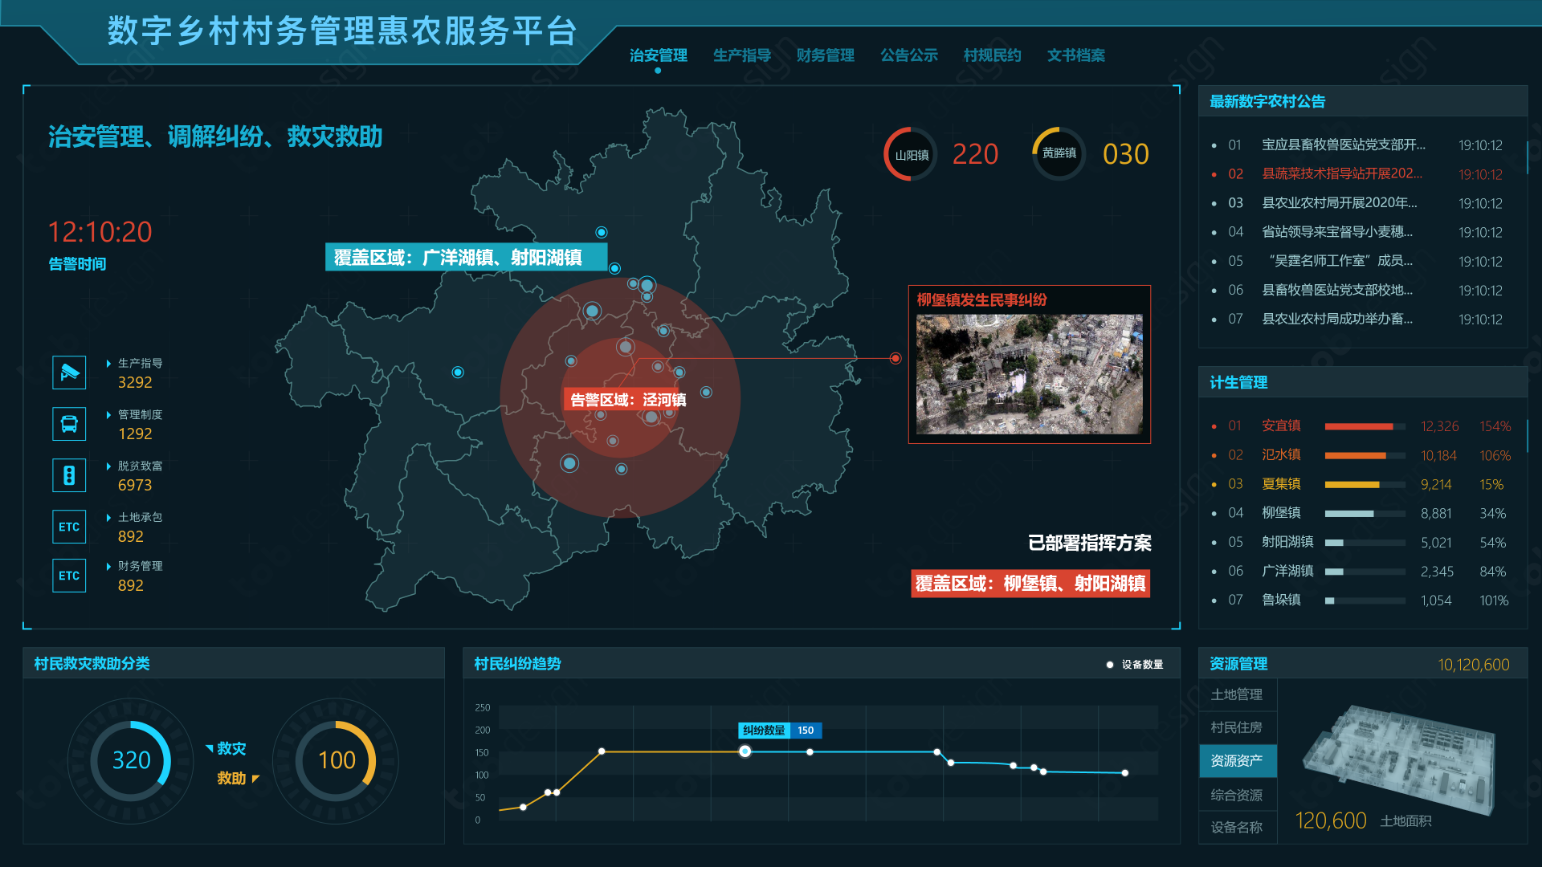Click the 3D building model in 资源管理
The width and height of the screenshot is (1542, 871).
[1399, 758]
